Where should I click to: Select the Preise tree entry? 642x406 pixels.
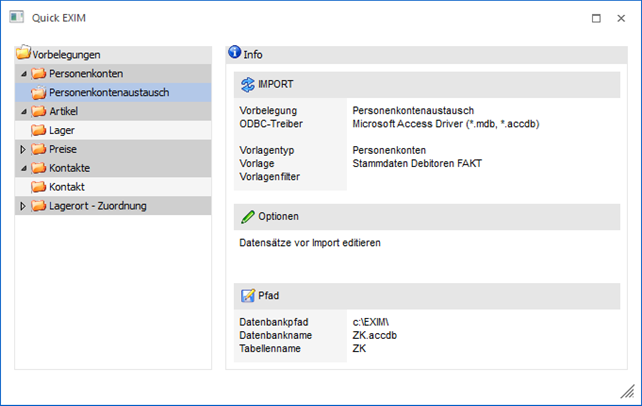(x=63, y=149)
